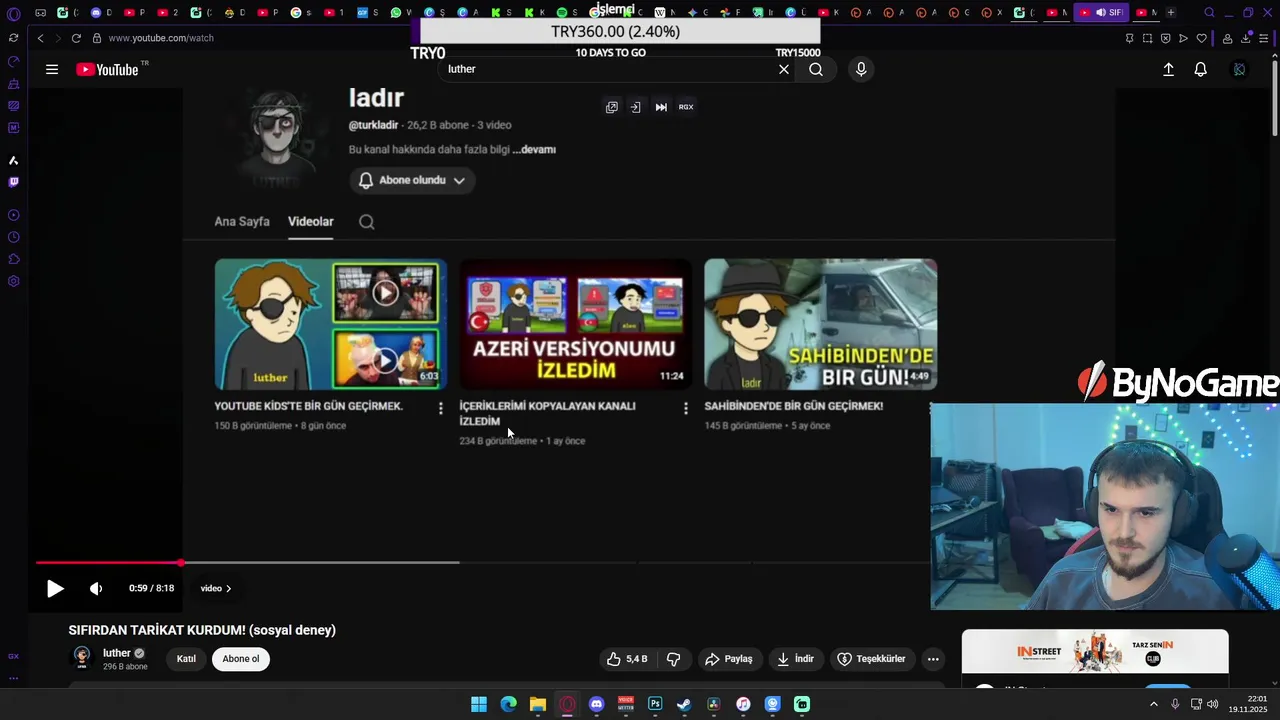
Task: Open Extensions puzzle icon in sidebar
Action: coord(13,259)
